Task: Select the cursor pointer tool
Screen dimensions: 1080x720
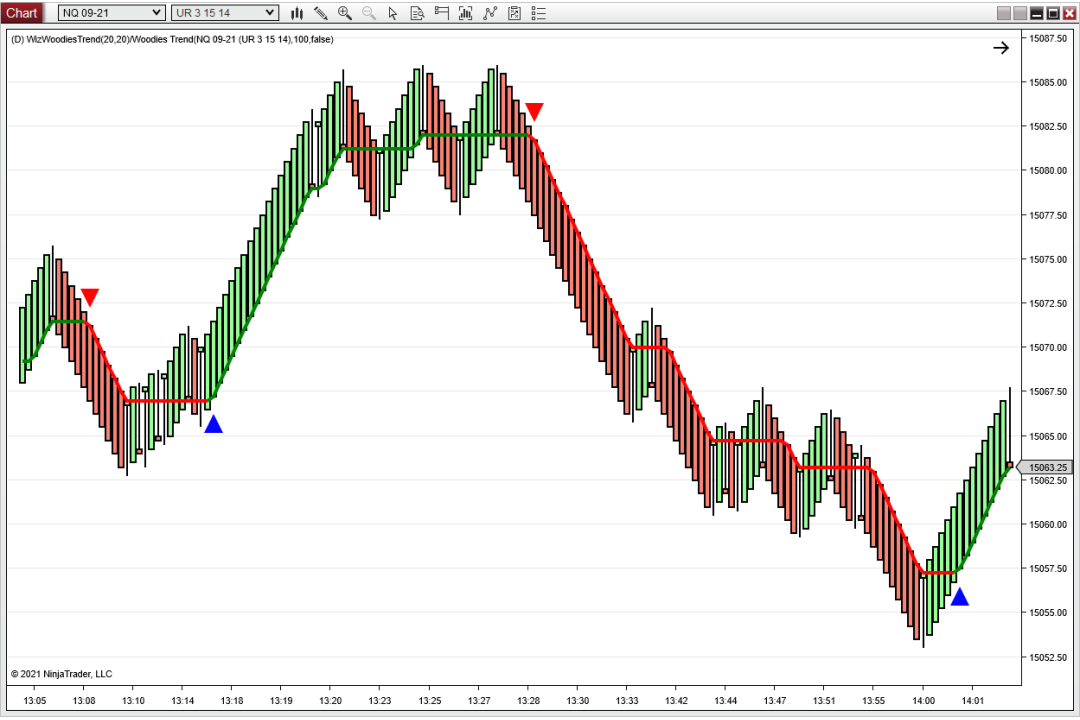Action: pos(393,13)
